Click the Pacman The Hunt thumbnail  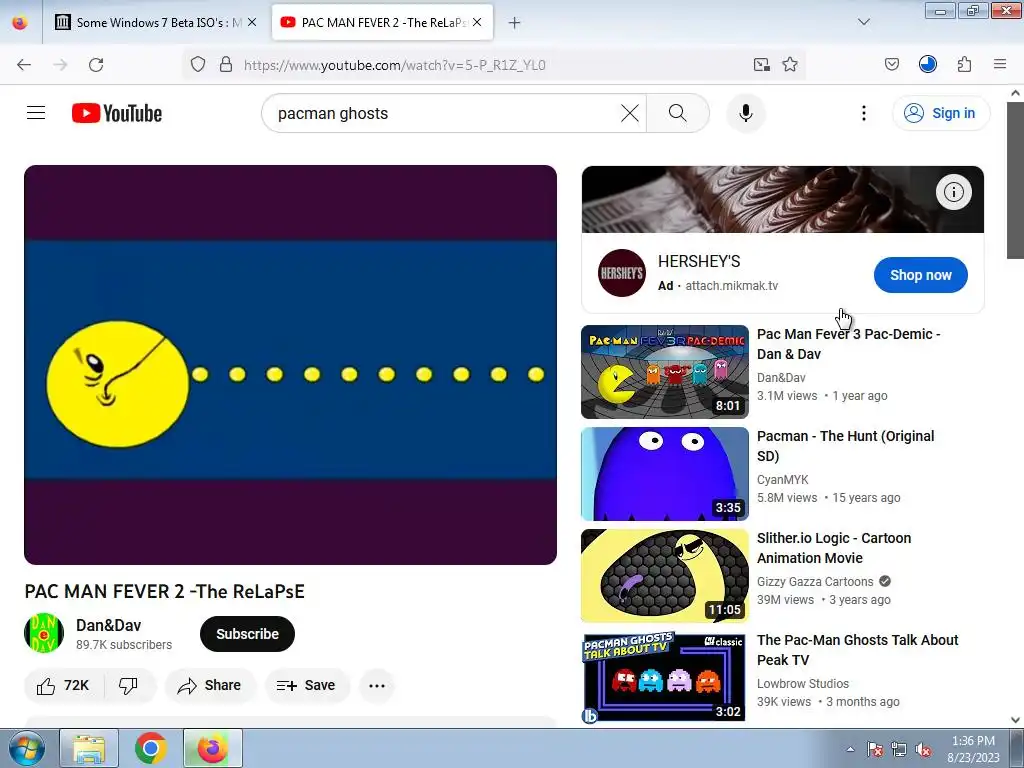[x=665, y=473]
